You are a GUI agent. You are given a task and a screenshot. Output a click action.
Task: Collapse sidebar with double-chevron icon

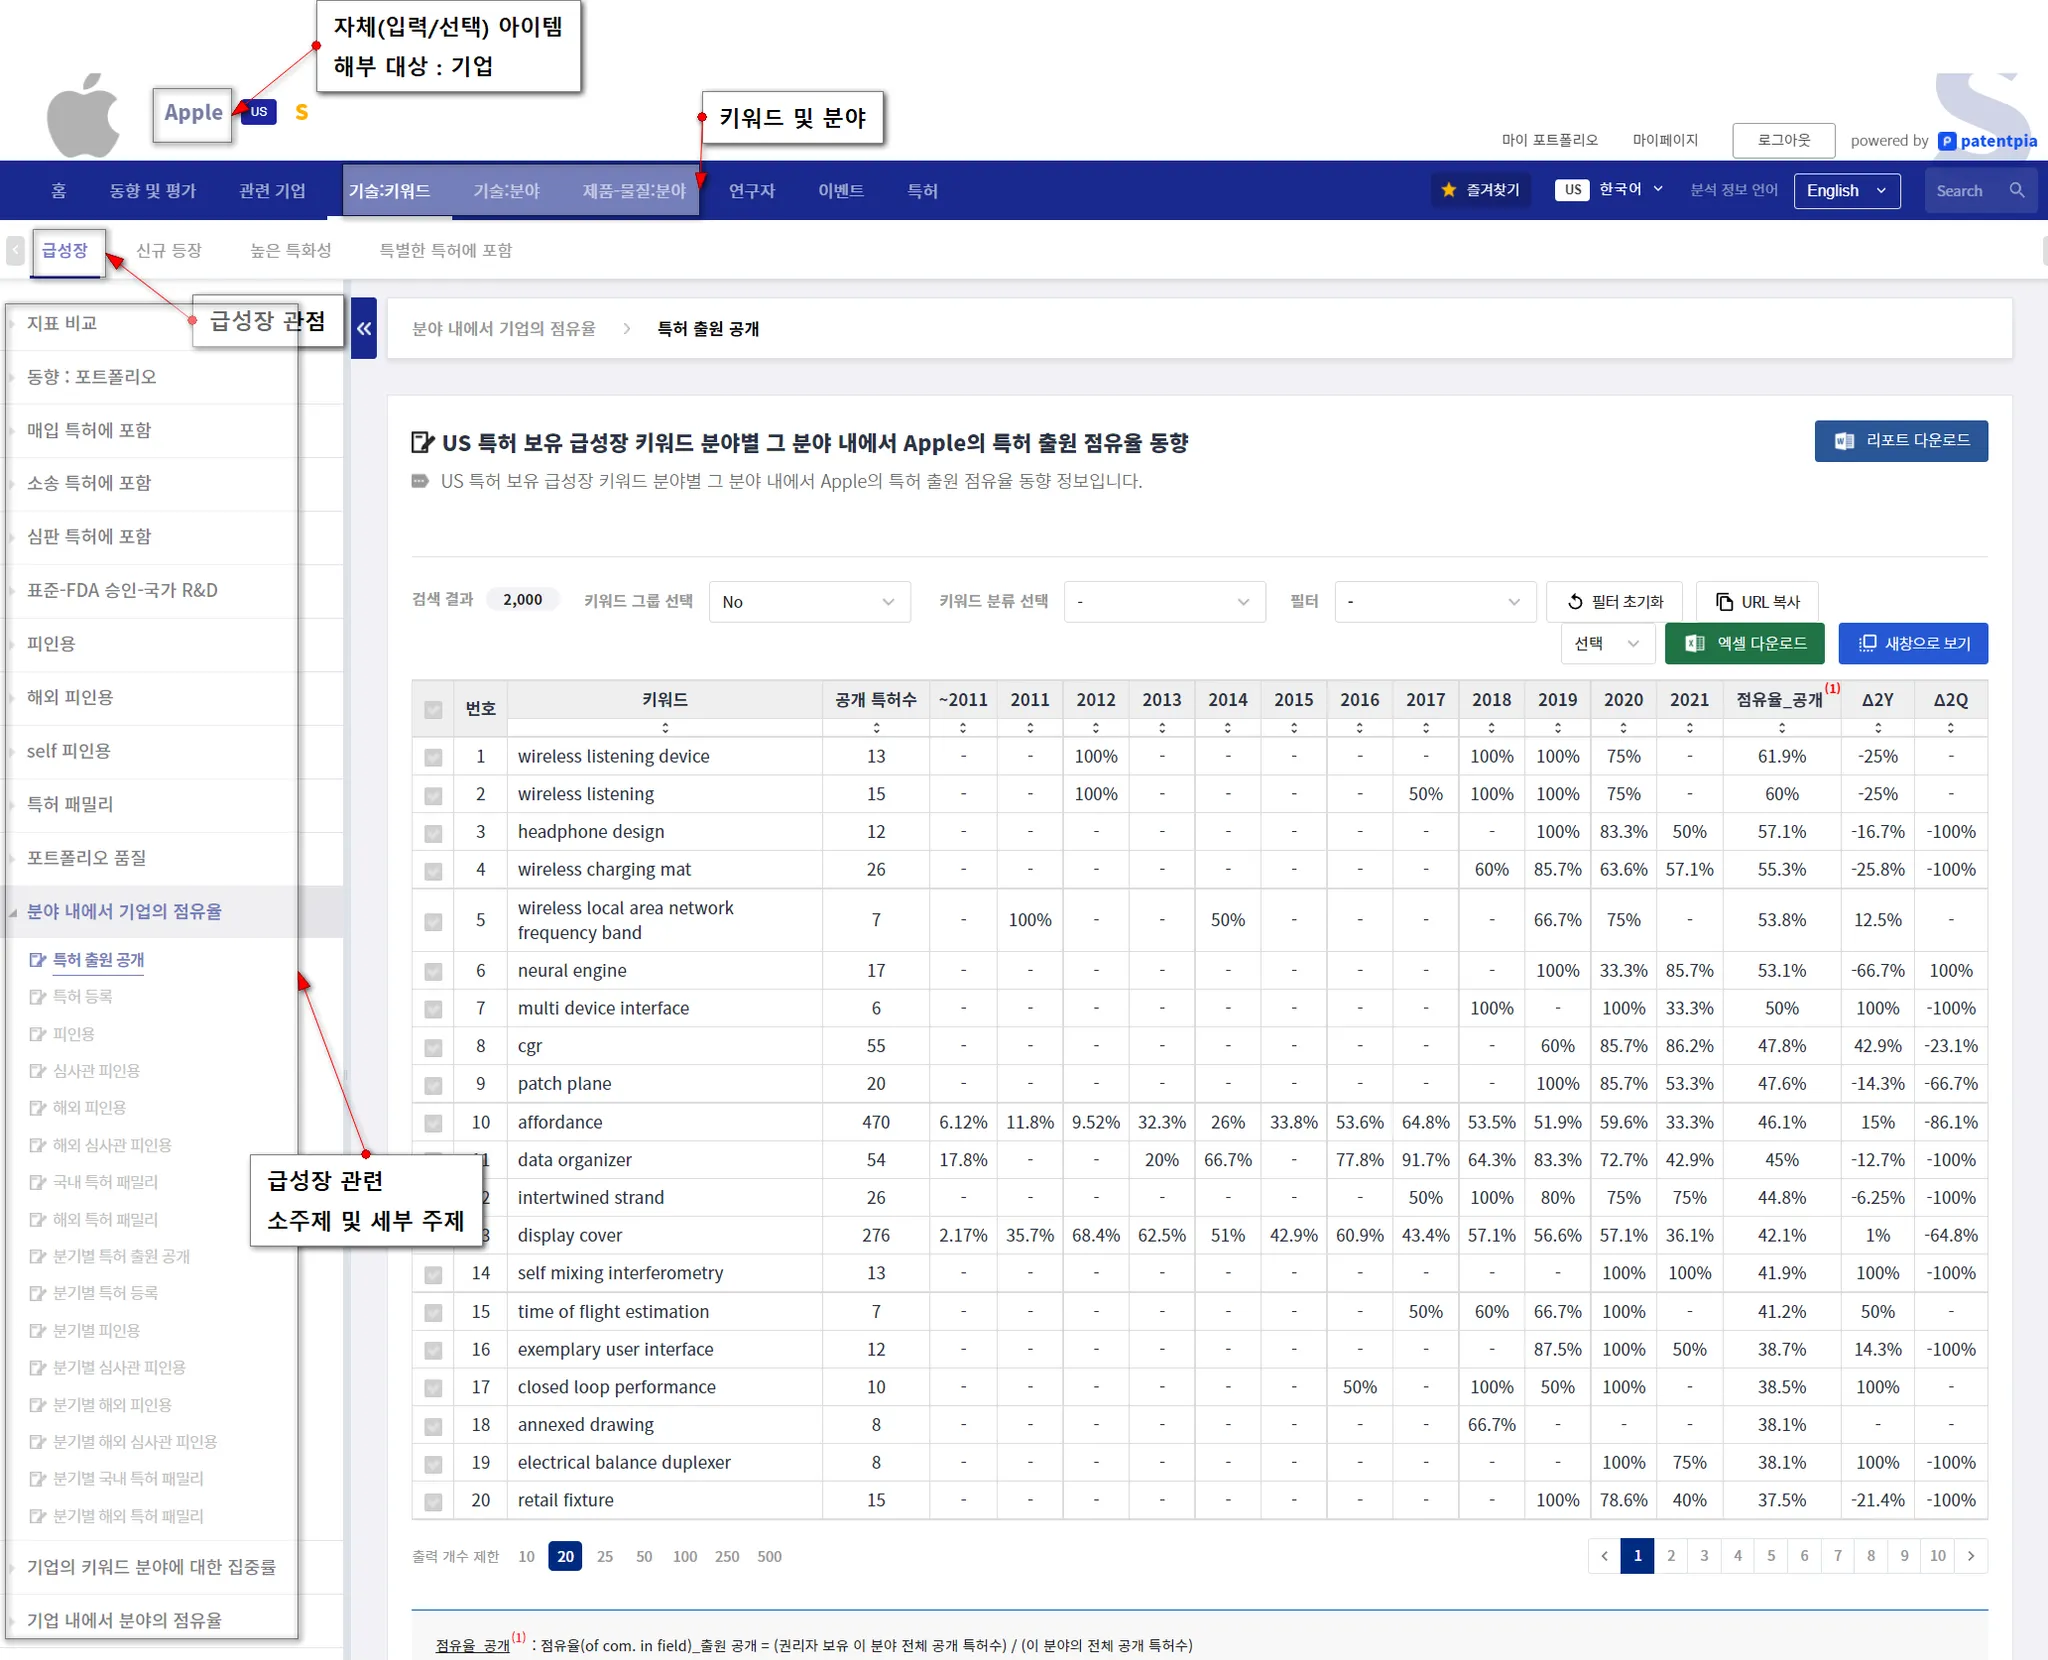pos(364,328)
